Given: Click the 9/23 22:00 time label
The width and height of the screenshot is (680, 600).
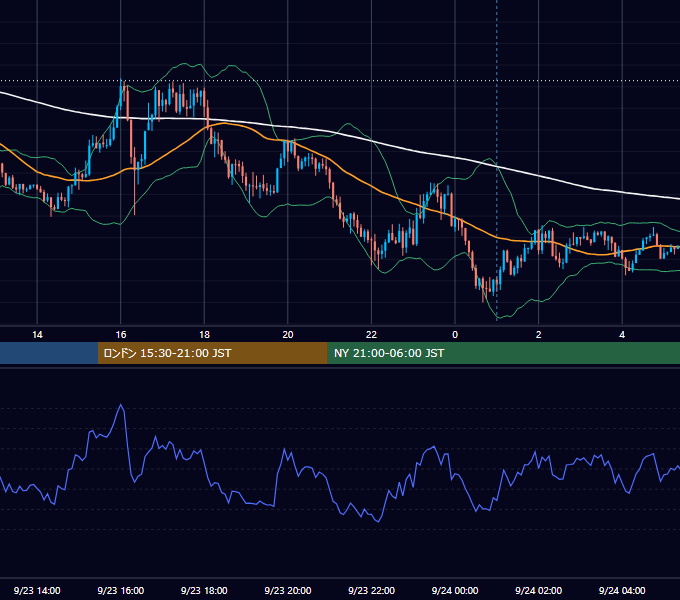Looking at the screenshot, I should (x=371, y=590).
